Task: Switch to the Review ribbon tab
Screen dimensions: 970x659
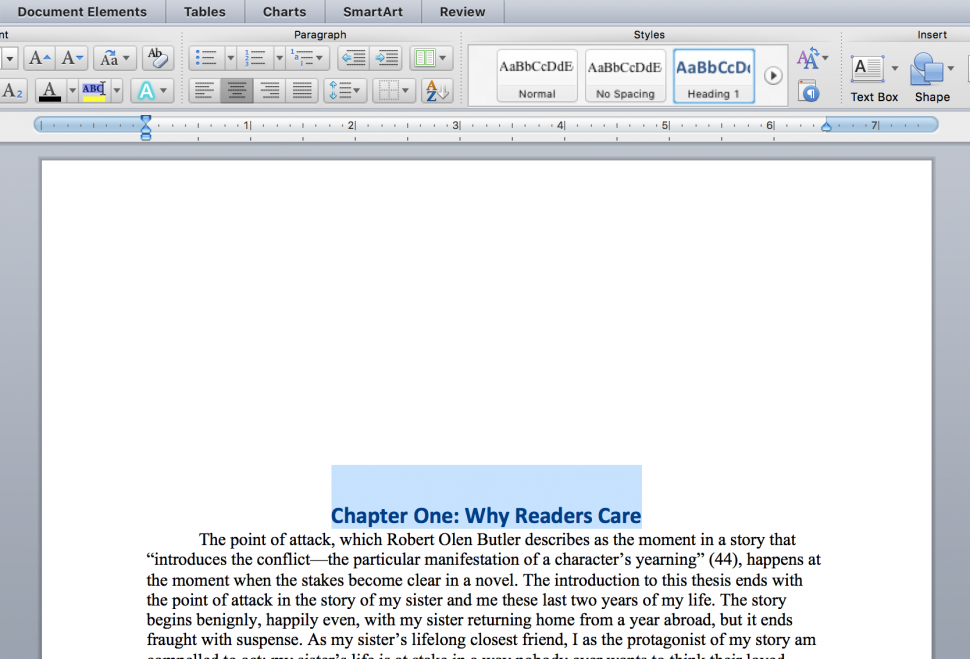Action: pyautogui.click(x=462, y=12)
